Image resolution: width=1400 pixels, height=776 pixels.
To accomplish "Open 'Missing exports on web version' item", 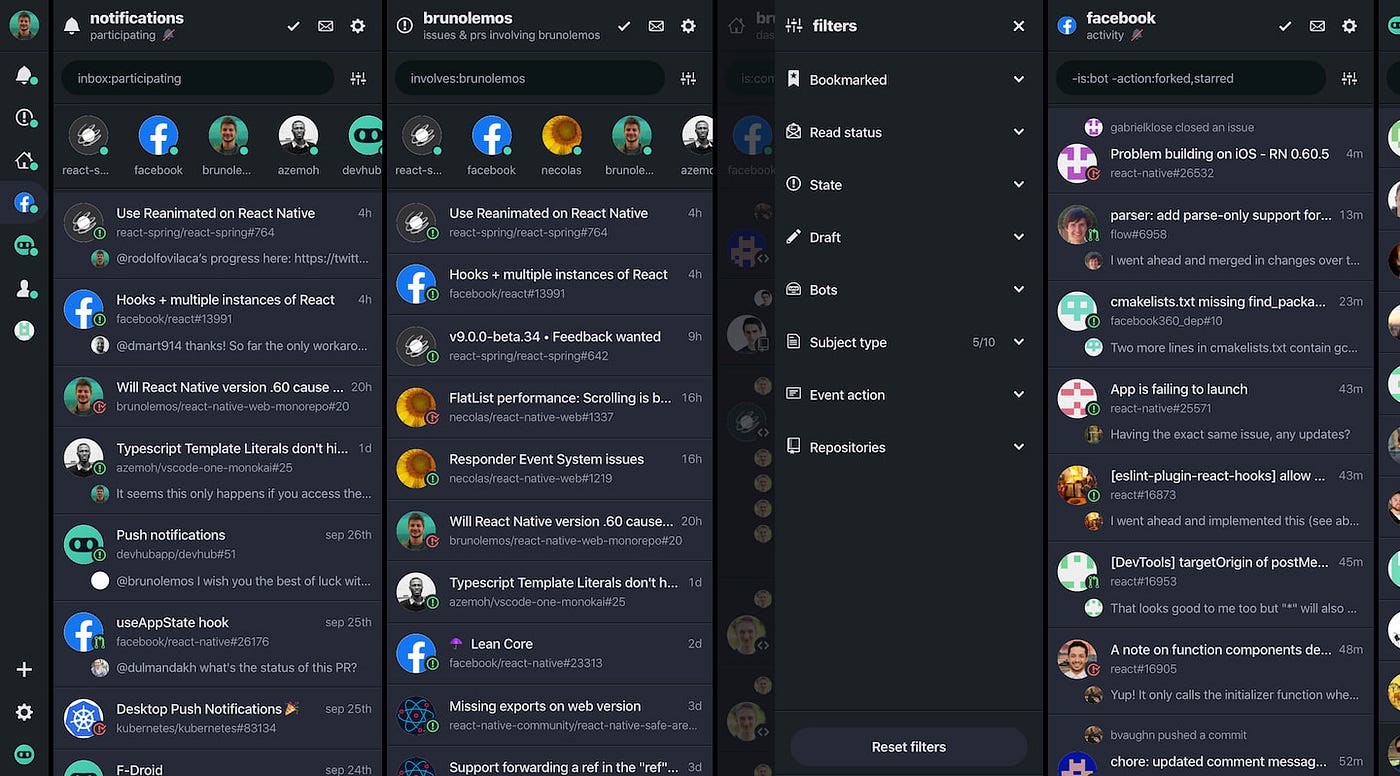I will pyautogui.click(x=550, y=715).
